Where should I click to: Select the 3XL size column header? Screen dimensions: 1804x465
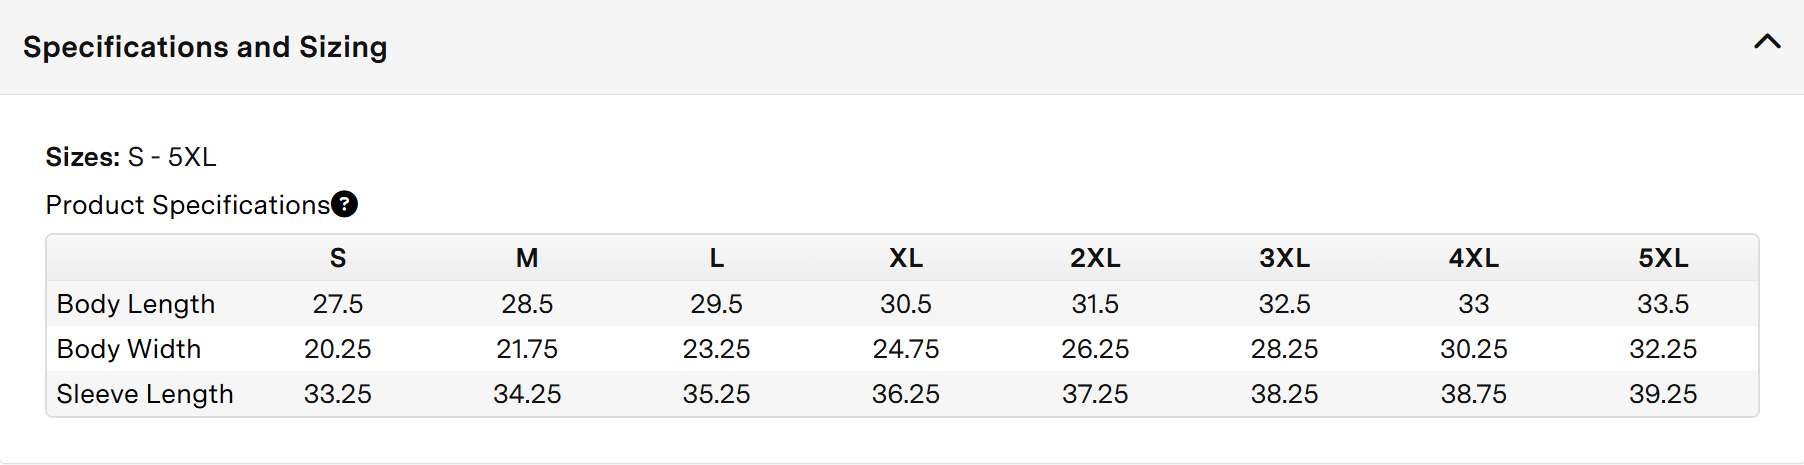pos(1285,258)
